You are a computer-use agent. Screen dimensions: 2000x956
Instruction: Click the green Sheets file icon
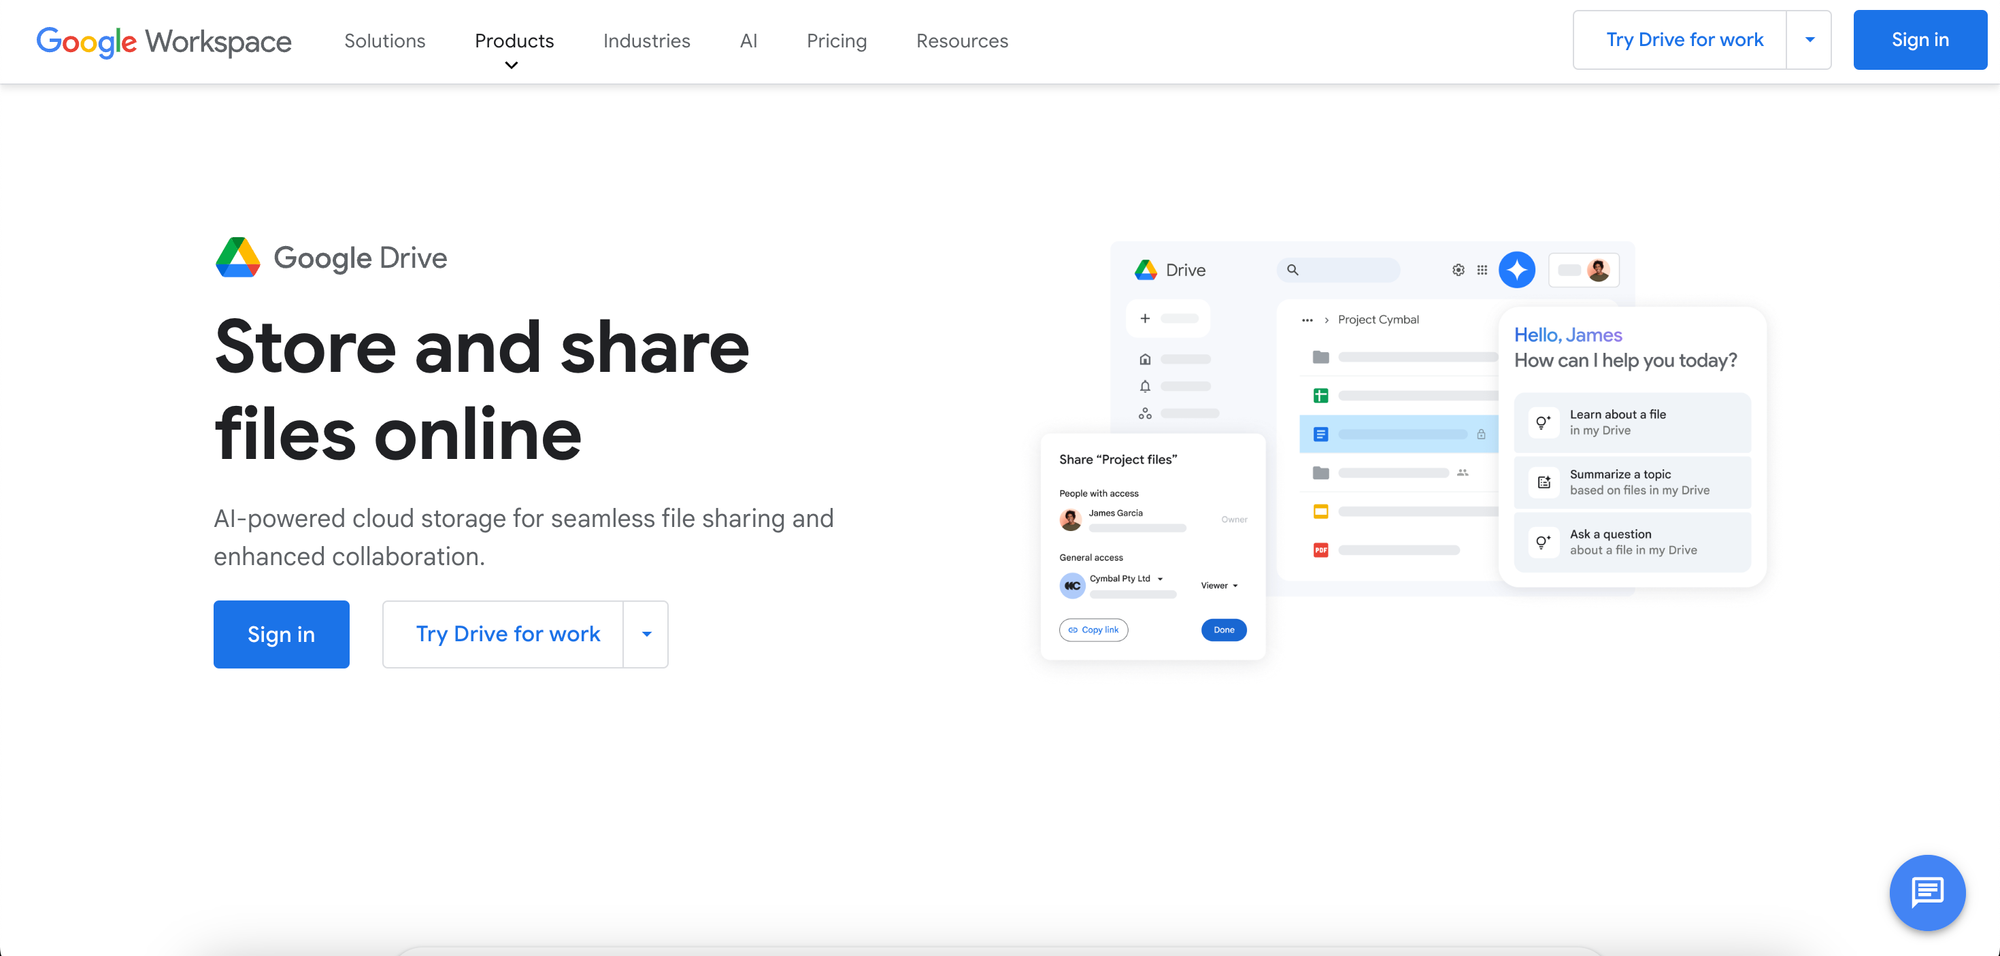[x=1320, y=396]
